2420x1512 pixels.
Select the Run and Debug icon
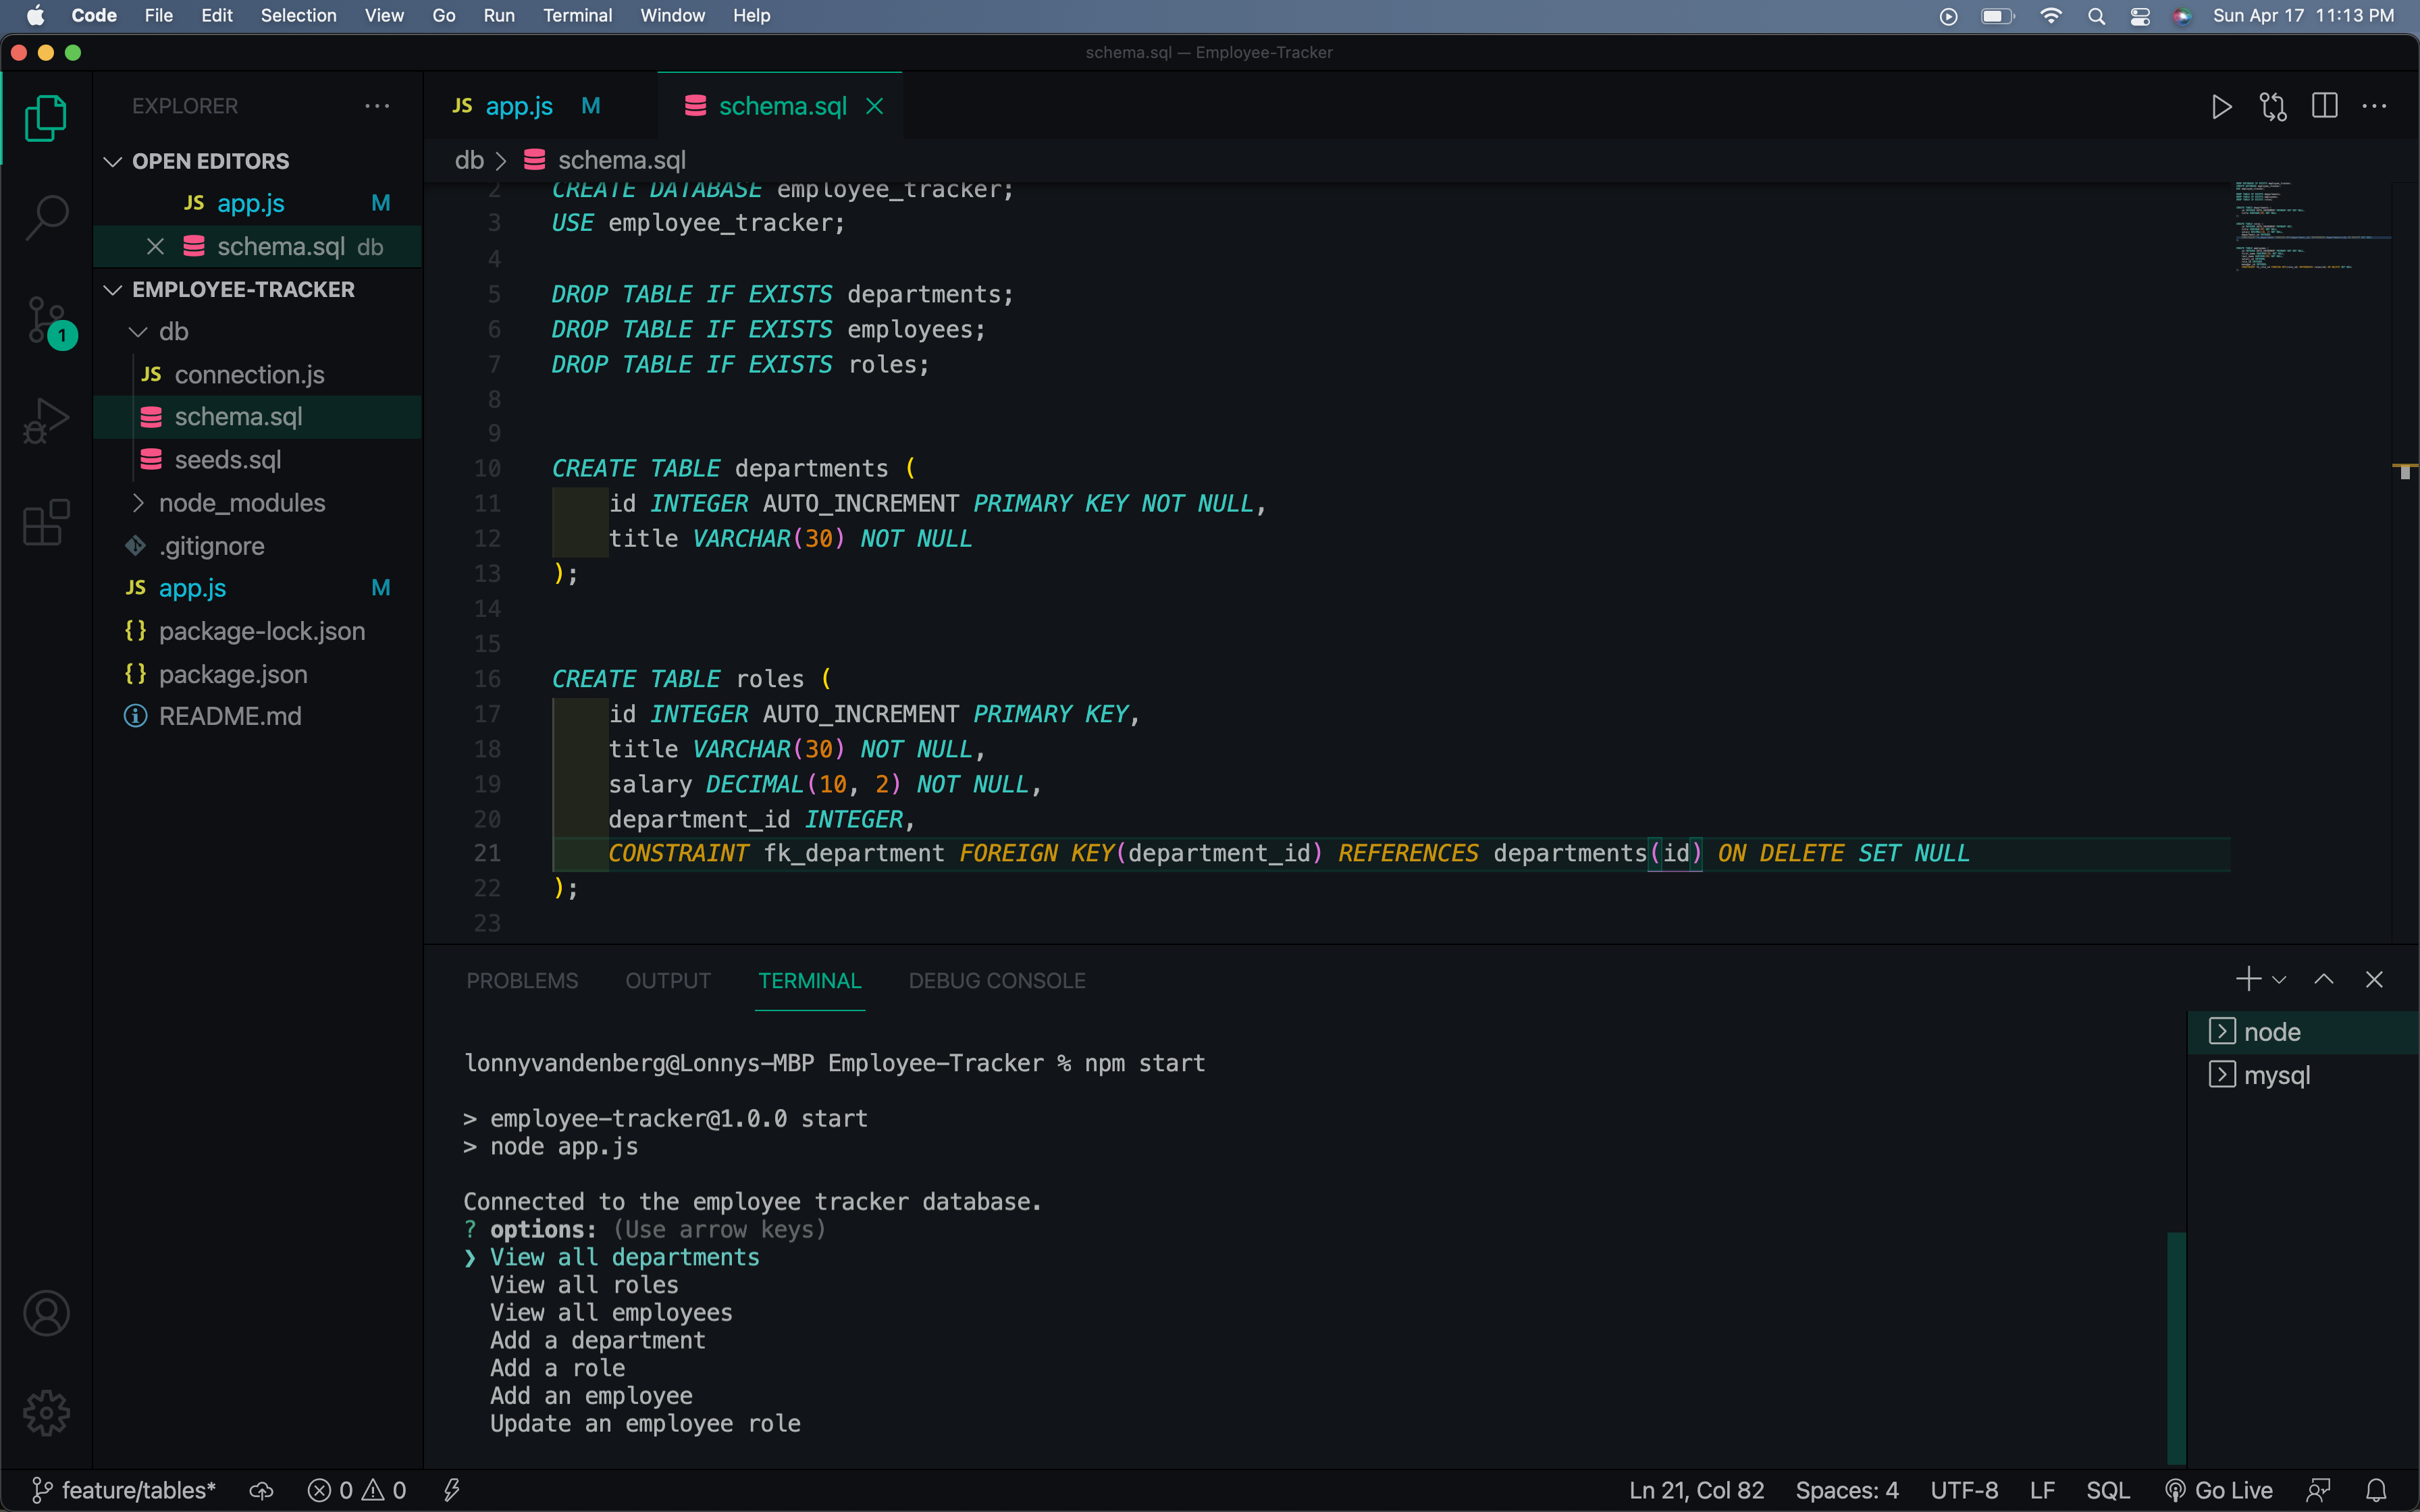click(45, 420)
